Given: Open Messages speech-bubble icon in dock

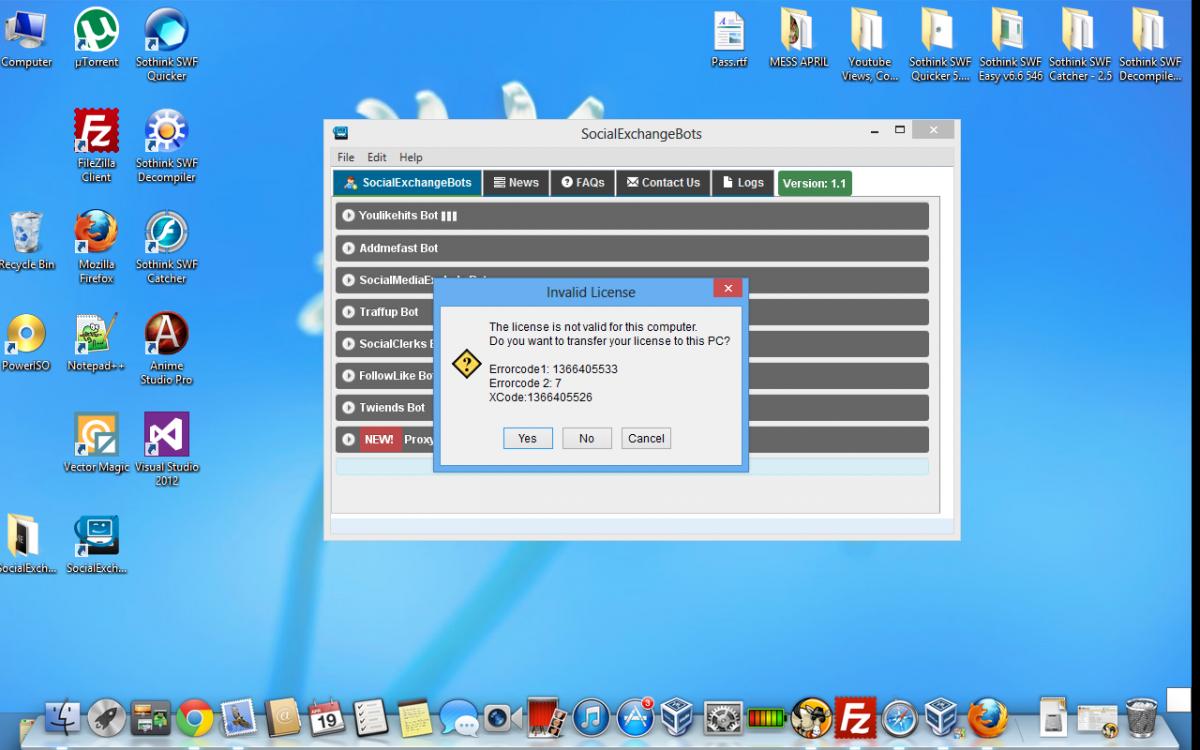Looking at the screenshot, I should [459, 717].
